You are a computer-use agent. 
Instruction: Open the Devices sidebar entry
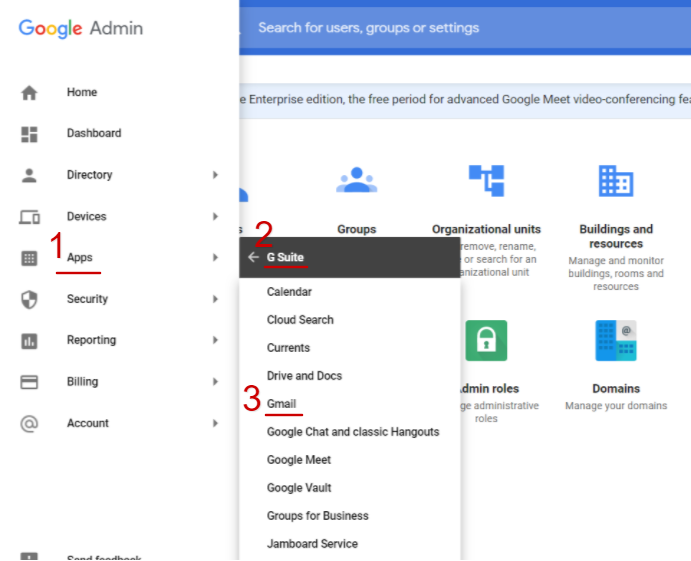(x=86, y=216)
